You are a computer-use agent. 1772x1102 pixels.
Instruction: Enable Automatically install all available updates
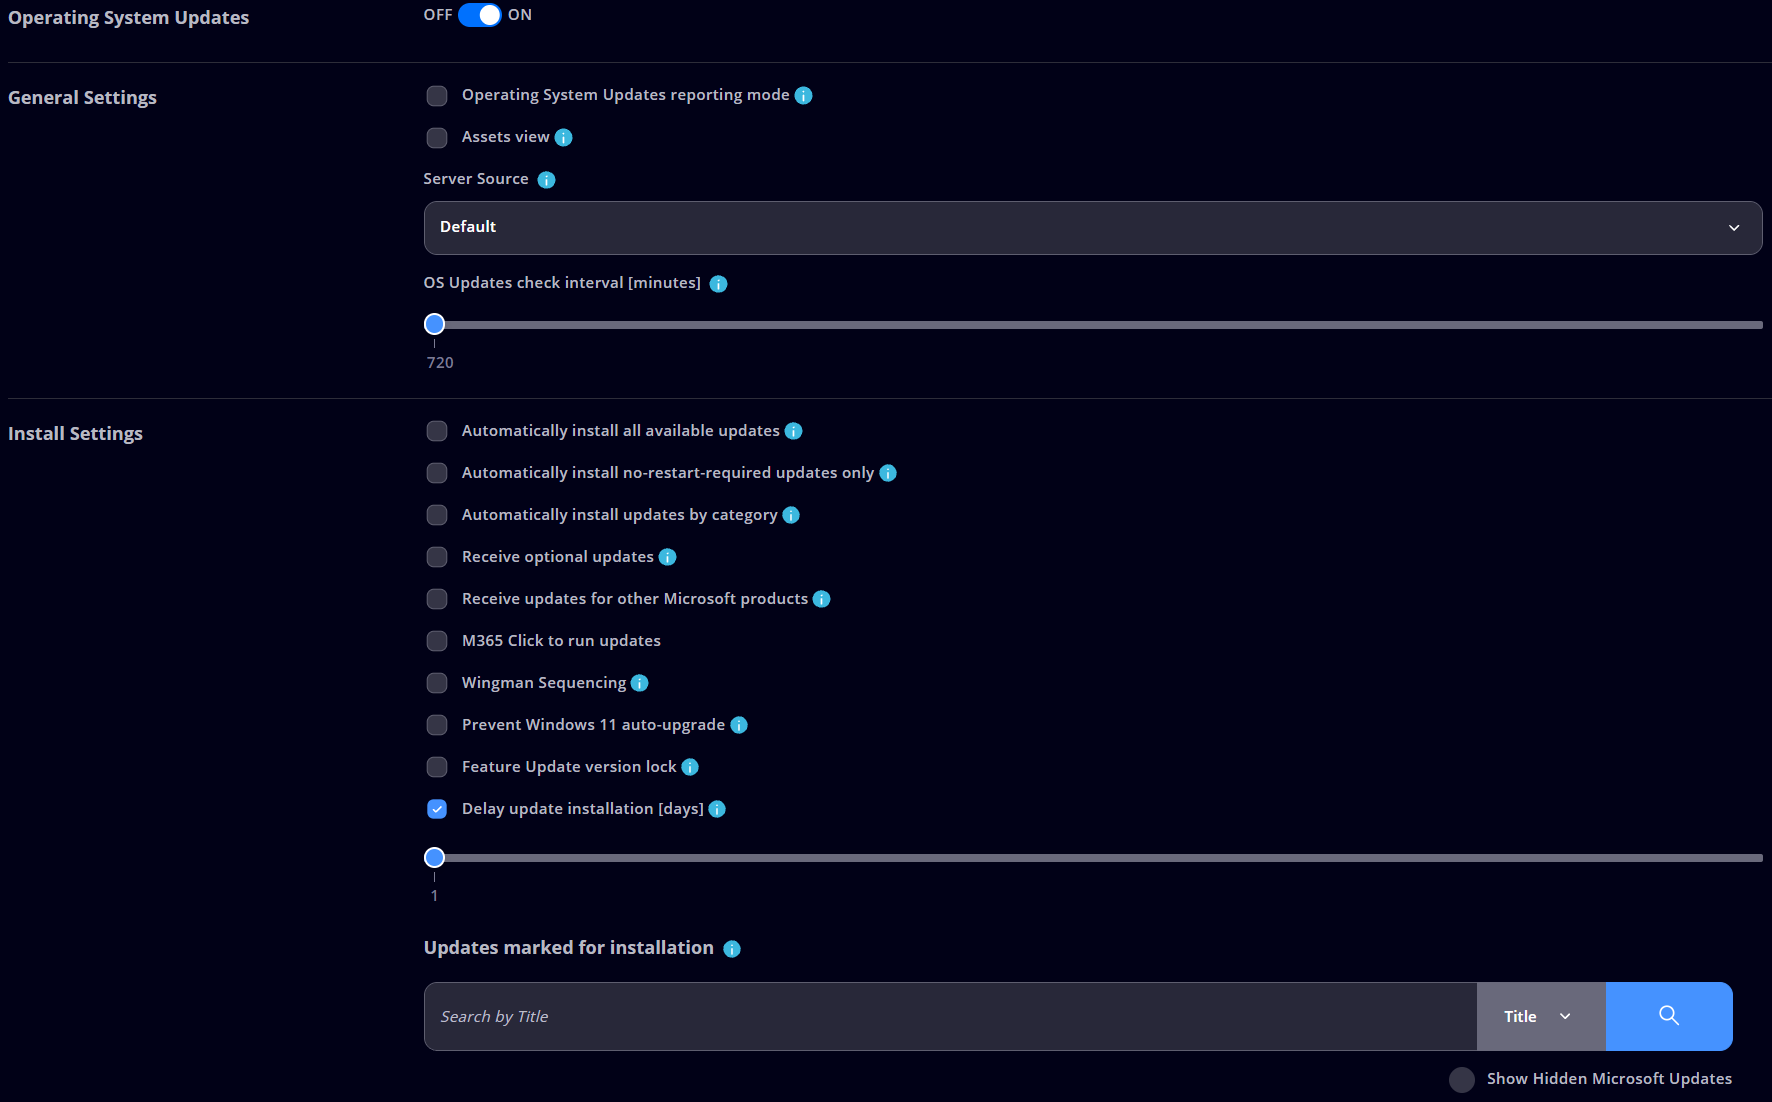point(437,431)
